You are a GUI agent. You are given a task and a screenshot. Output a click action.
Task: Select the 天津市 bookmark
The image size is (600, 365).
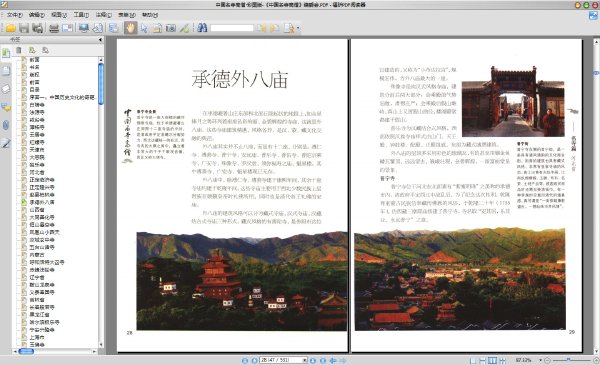point(37,150)
